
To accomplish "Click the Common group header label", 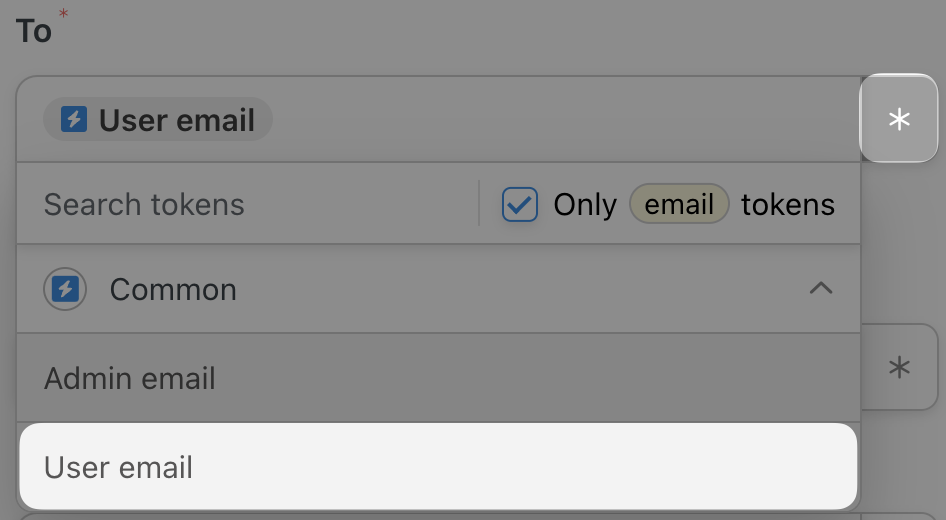I will pyautogui.click(x=173, y=290).
